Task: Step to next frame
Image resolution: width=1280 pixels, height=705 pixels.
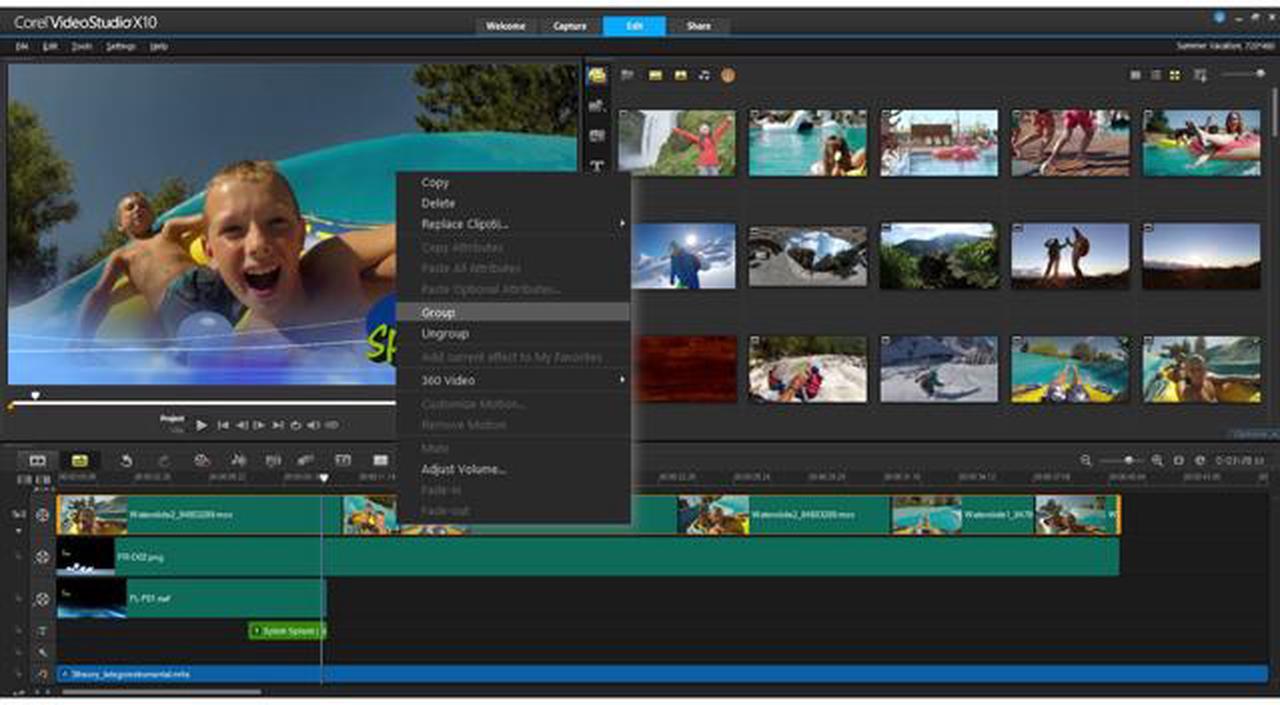Action: pos(259,425)
